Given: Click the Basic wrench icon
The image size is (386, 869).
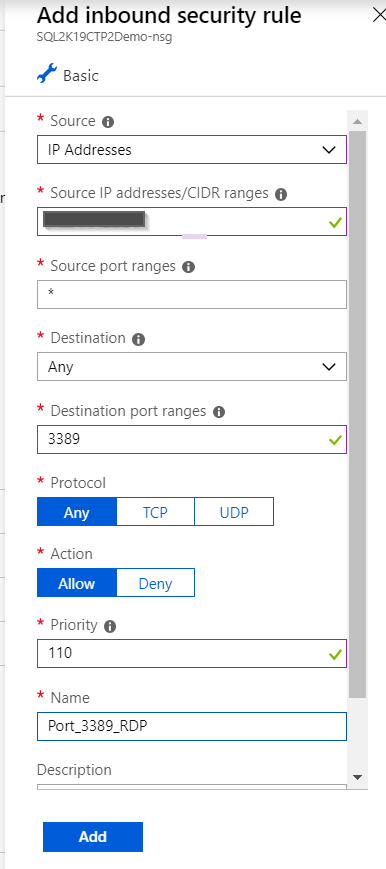Looking at the screenshot, I should pos(47,74).
